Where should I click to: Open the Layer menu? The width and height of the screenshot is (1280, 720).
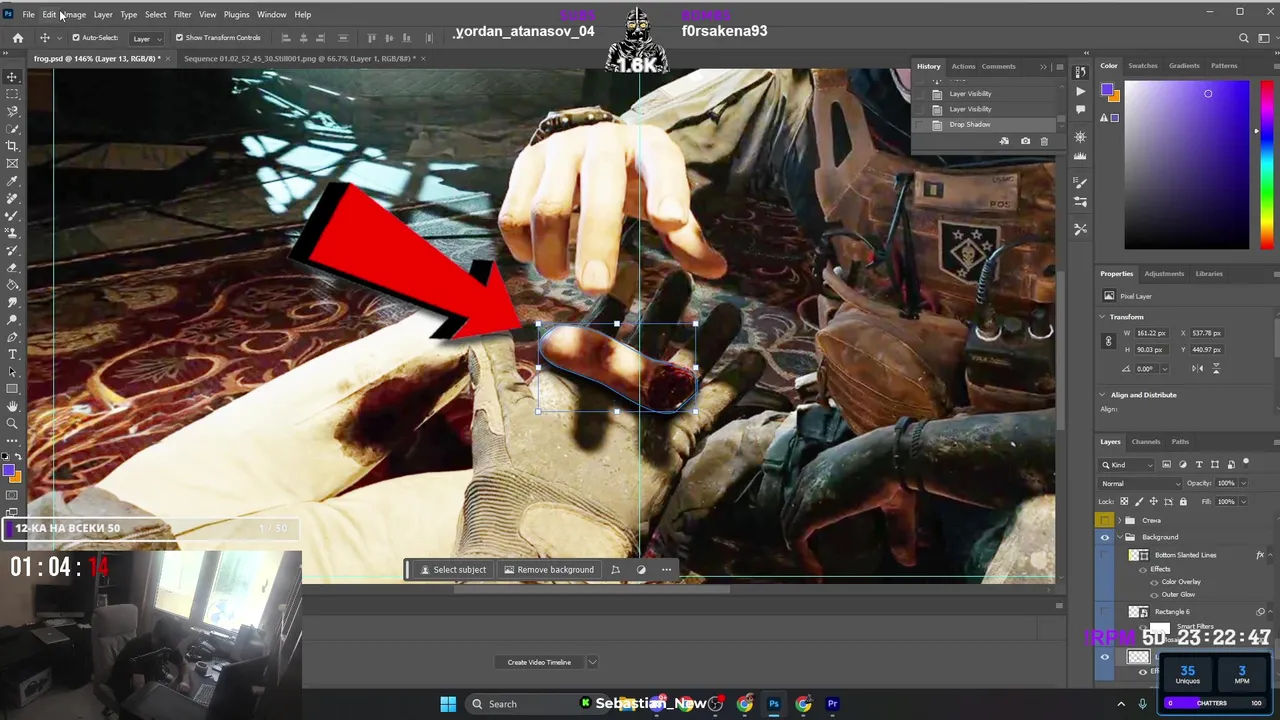coord(103,14)
